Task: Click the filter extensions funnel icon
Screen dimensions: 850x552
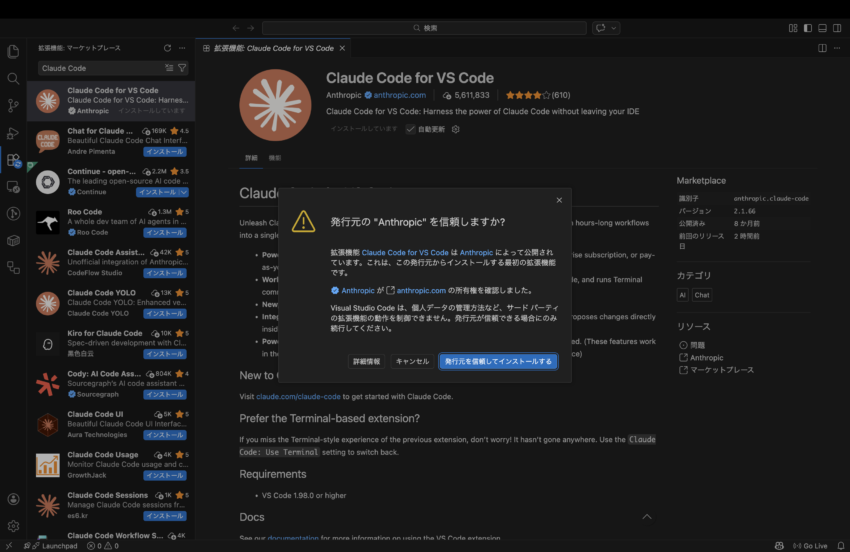Action: click(182, 68)
